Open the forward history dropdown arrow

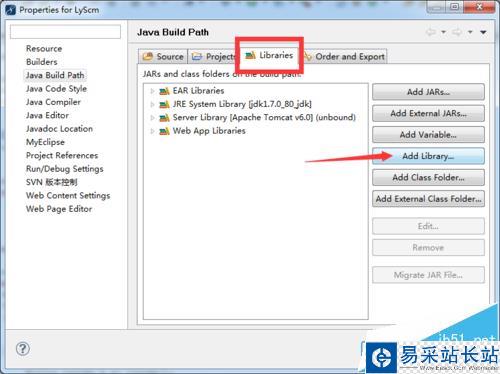point(470,32)
